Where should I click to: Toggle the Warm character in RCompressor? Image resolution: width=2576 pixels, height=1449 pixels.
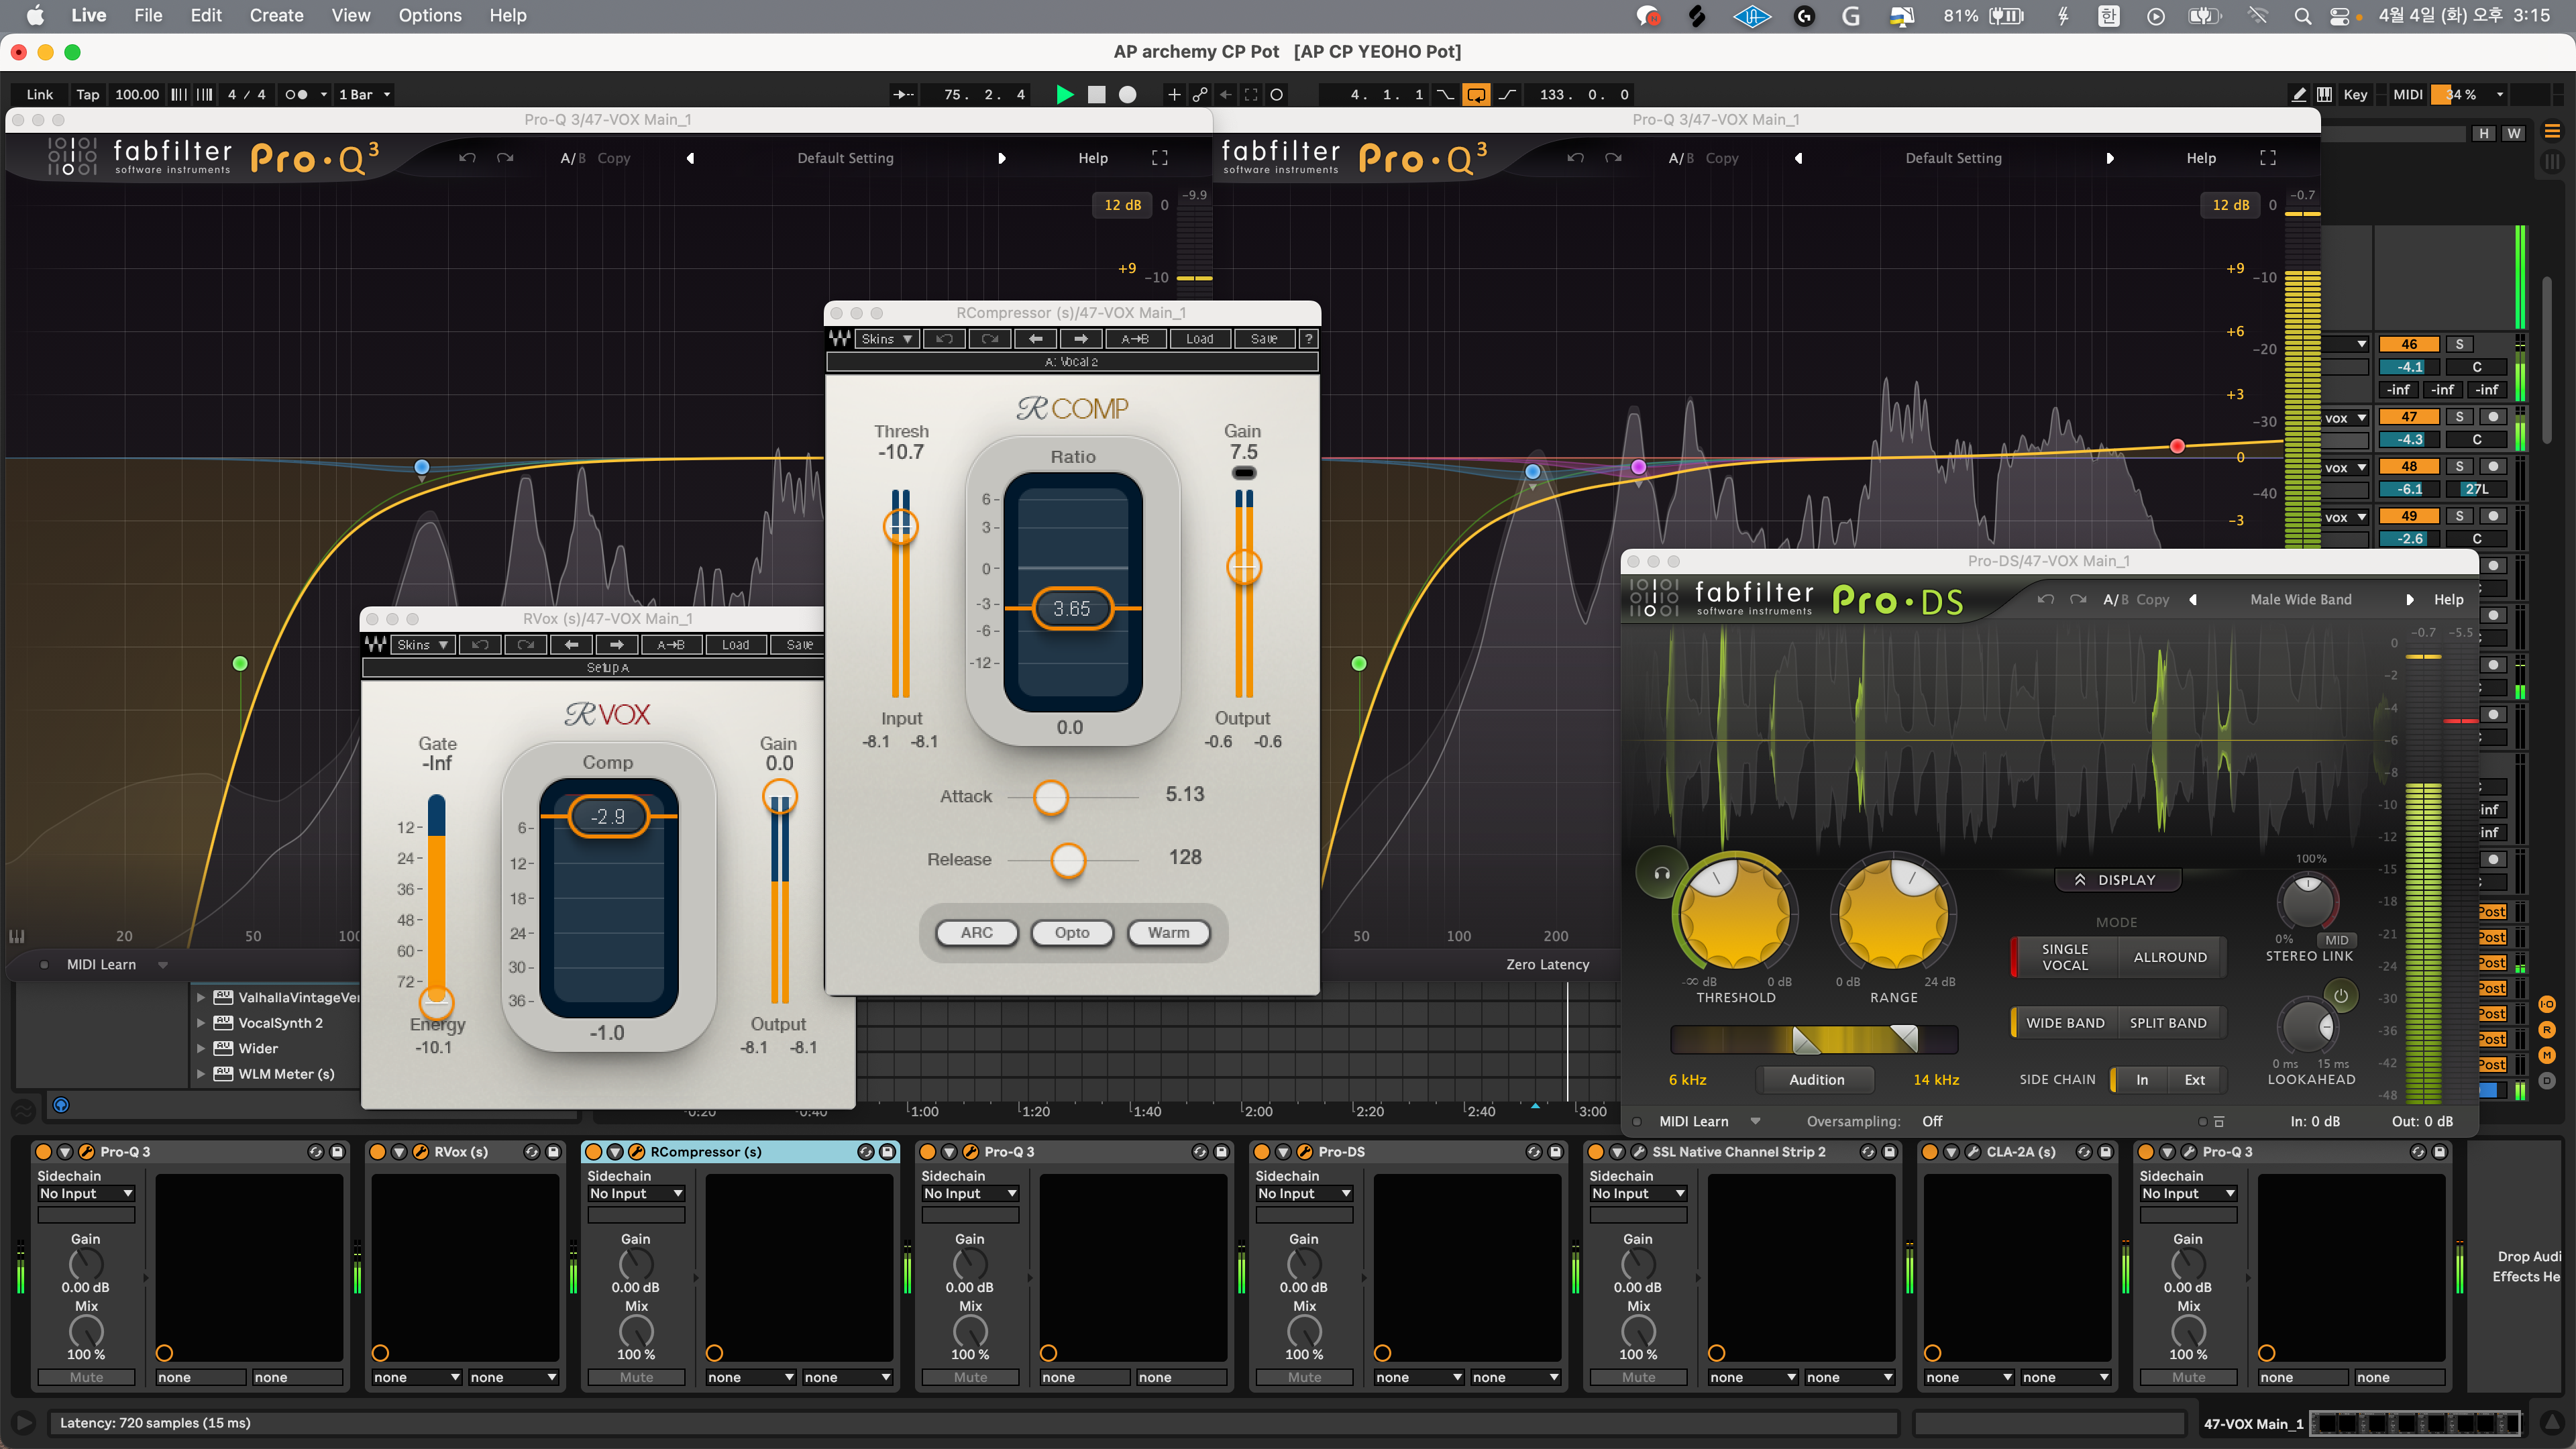tap(1168, 932)
